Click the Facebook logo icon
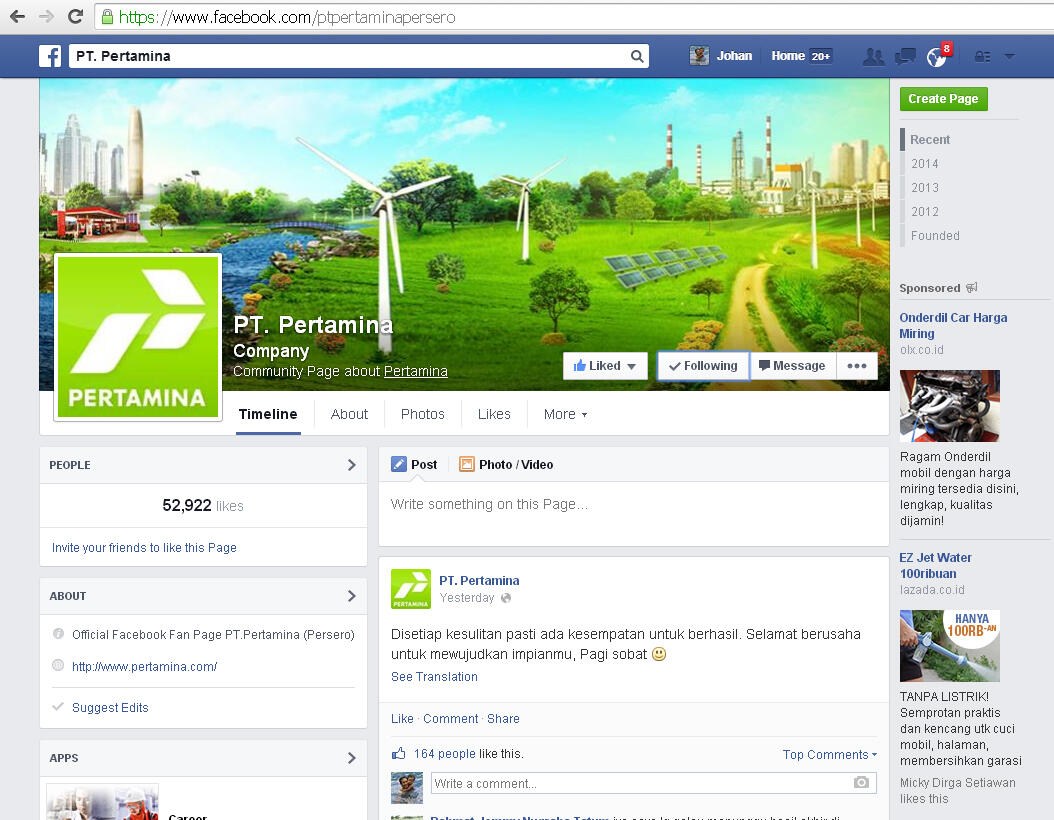 (x=50, y=56)
